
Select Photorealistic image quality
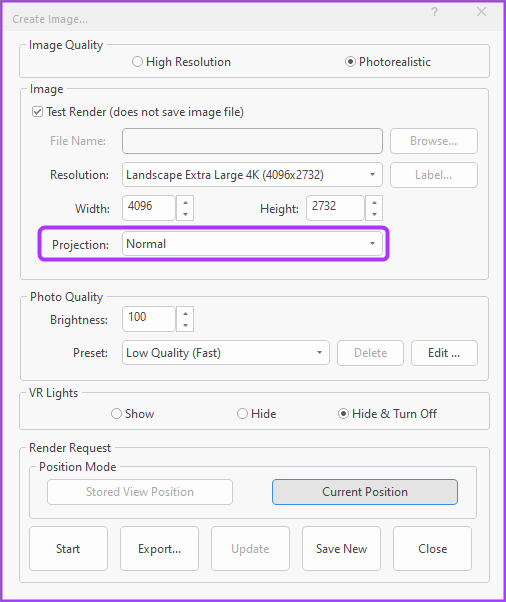[350, 61]
